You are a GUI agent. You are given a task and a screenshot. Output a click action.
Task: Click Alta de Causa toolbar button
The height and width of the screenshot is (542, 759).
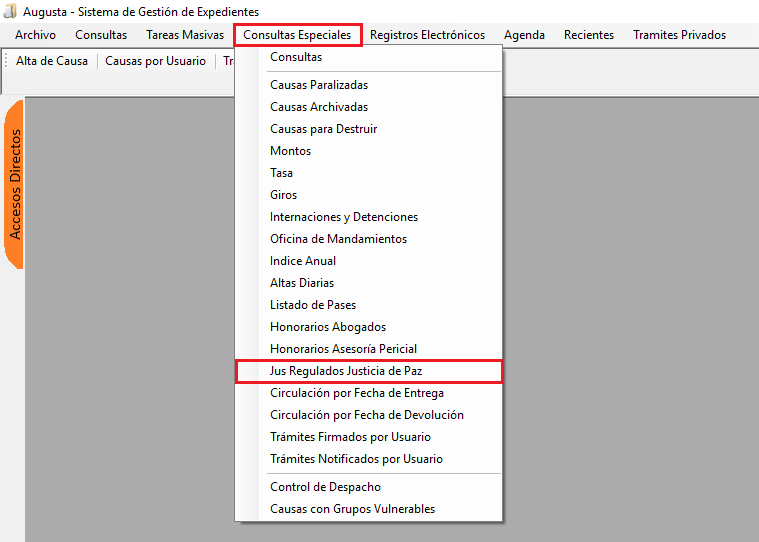(52, 61)
